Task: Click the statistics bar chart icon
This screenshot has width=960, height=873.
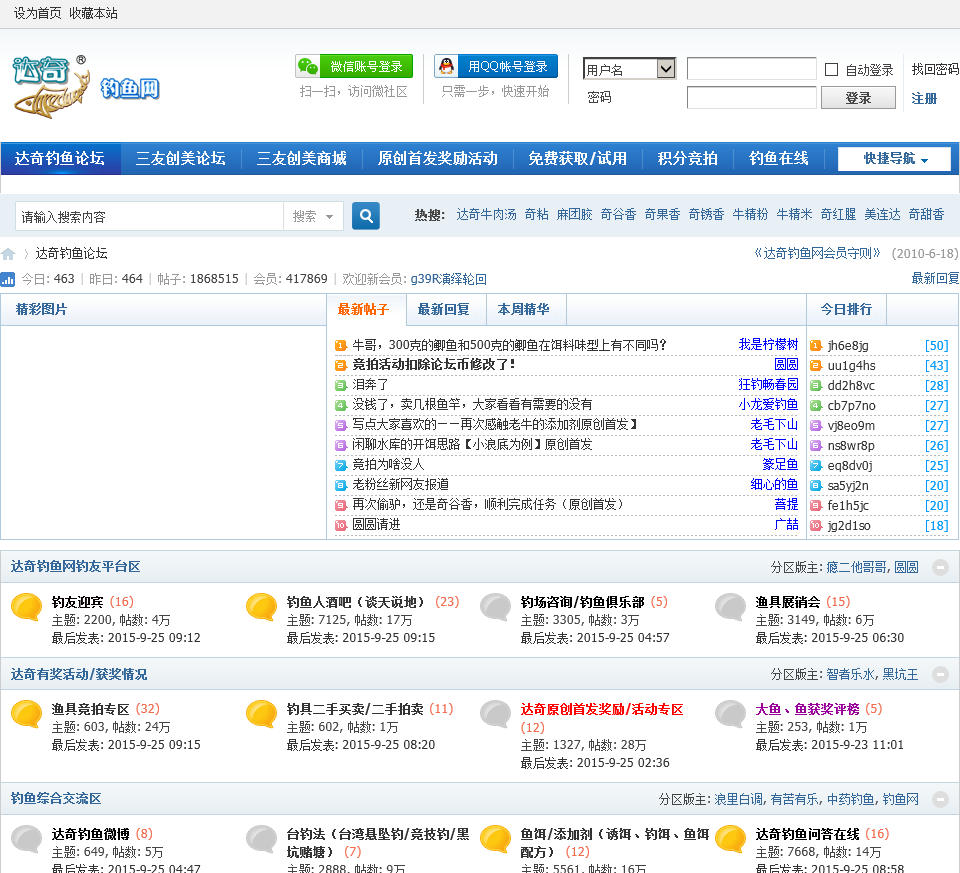Action: (x=8, y=280)
